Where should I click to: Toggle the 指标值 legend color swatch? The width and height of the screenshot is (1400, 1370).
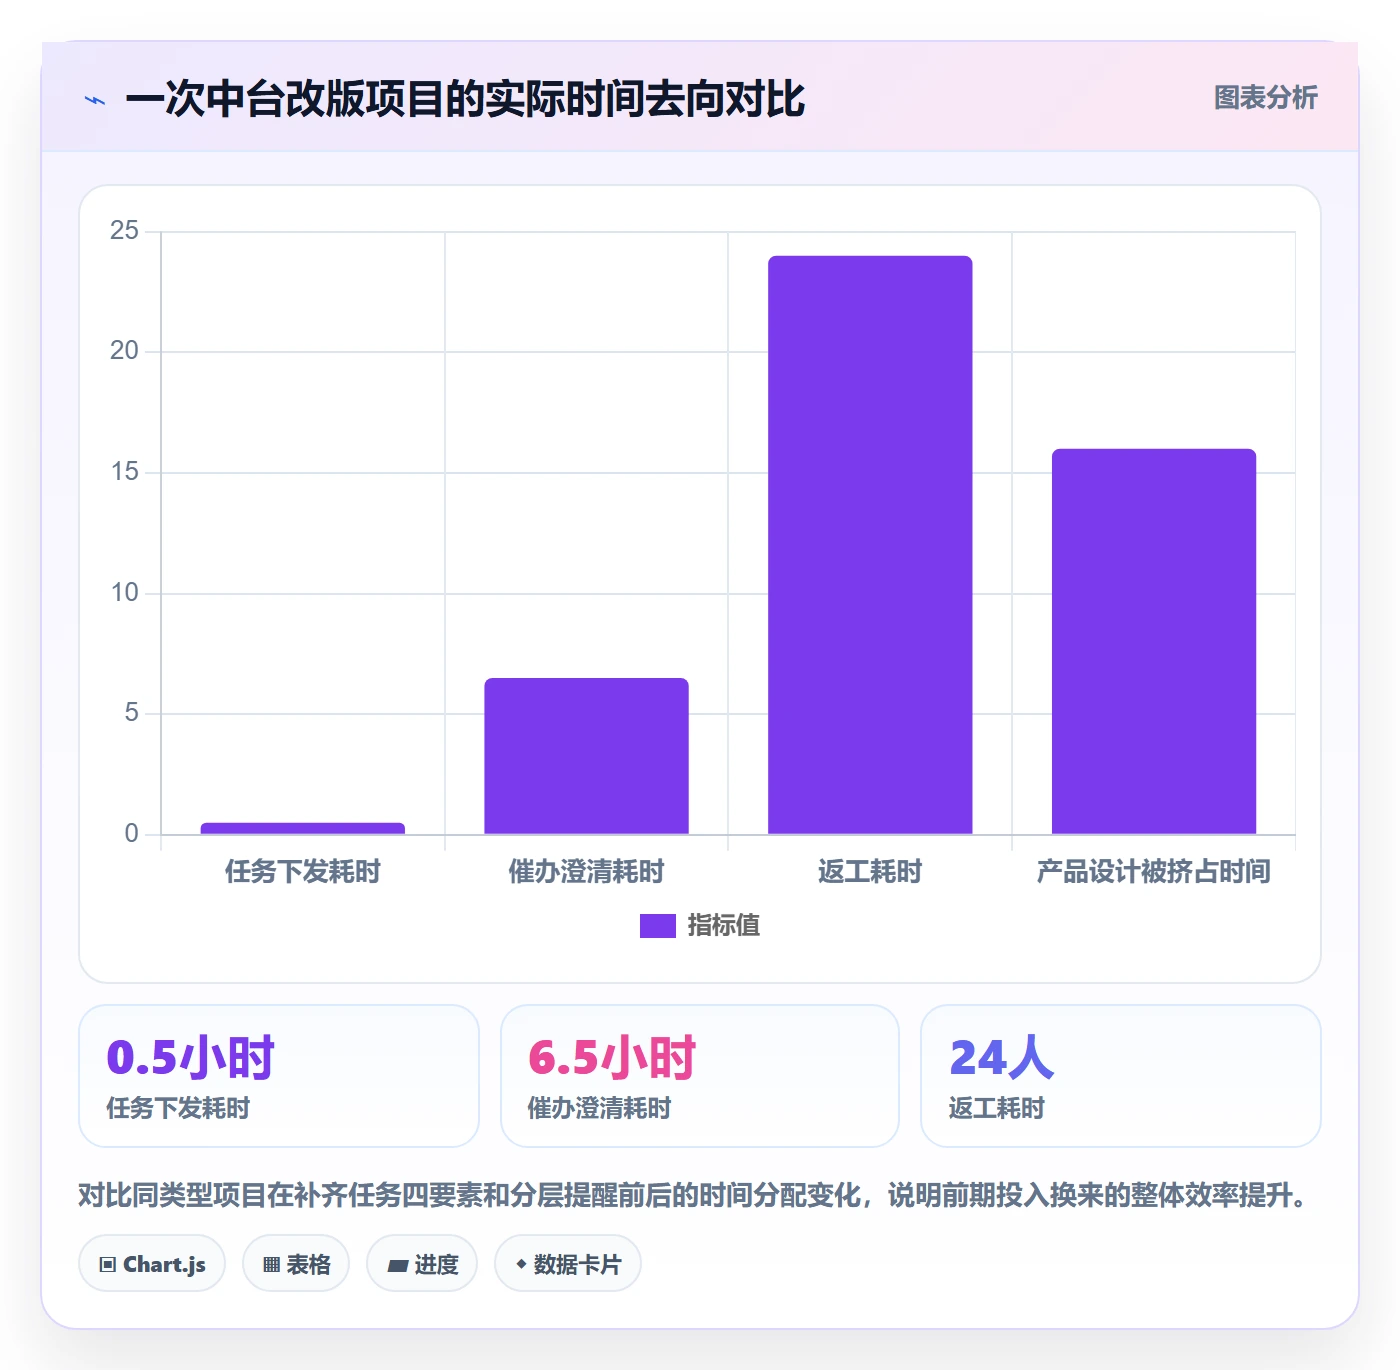tap(658, 926)
